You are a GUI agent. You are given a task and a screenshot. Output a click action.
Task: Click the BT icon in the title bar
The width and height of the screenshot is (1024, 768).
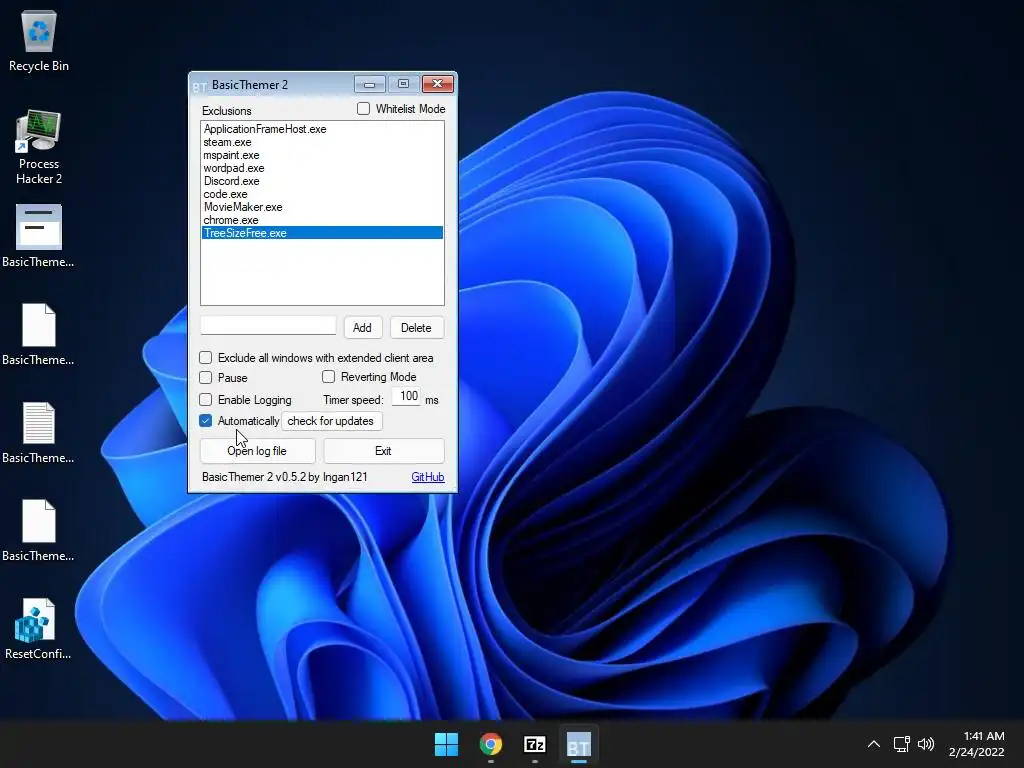coord(200,86)
